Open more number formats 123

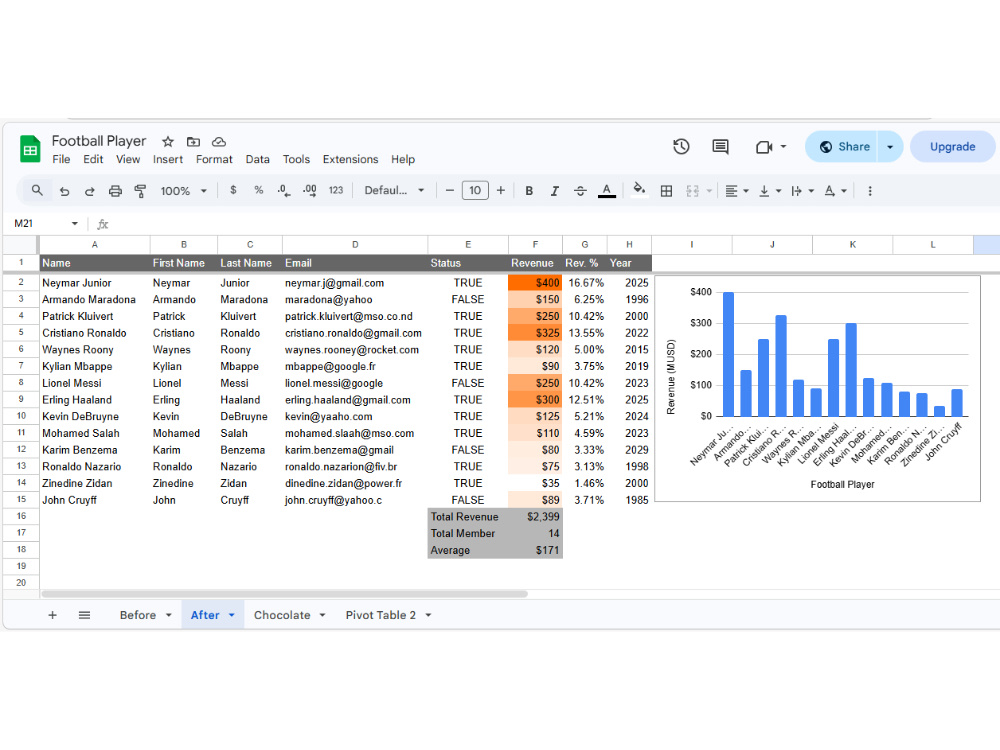[x=335, y=190]
